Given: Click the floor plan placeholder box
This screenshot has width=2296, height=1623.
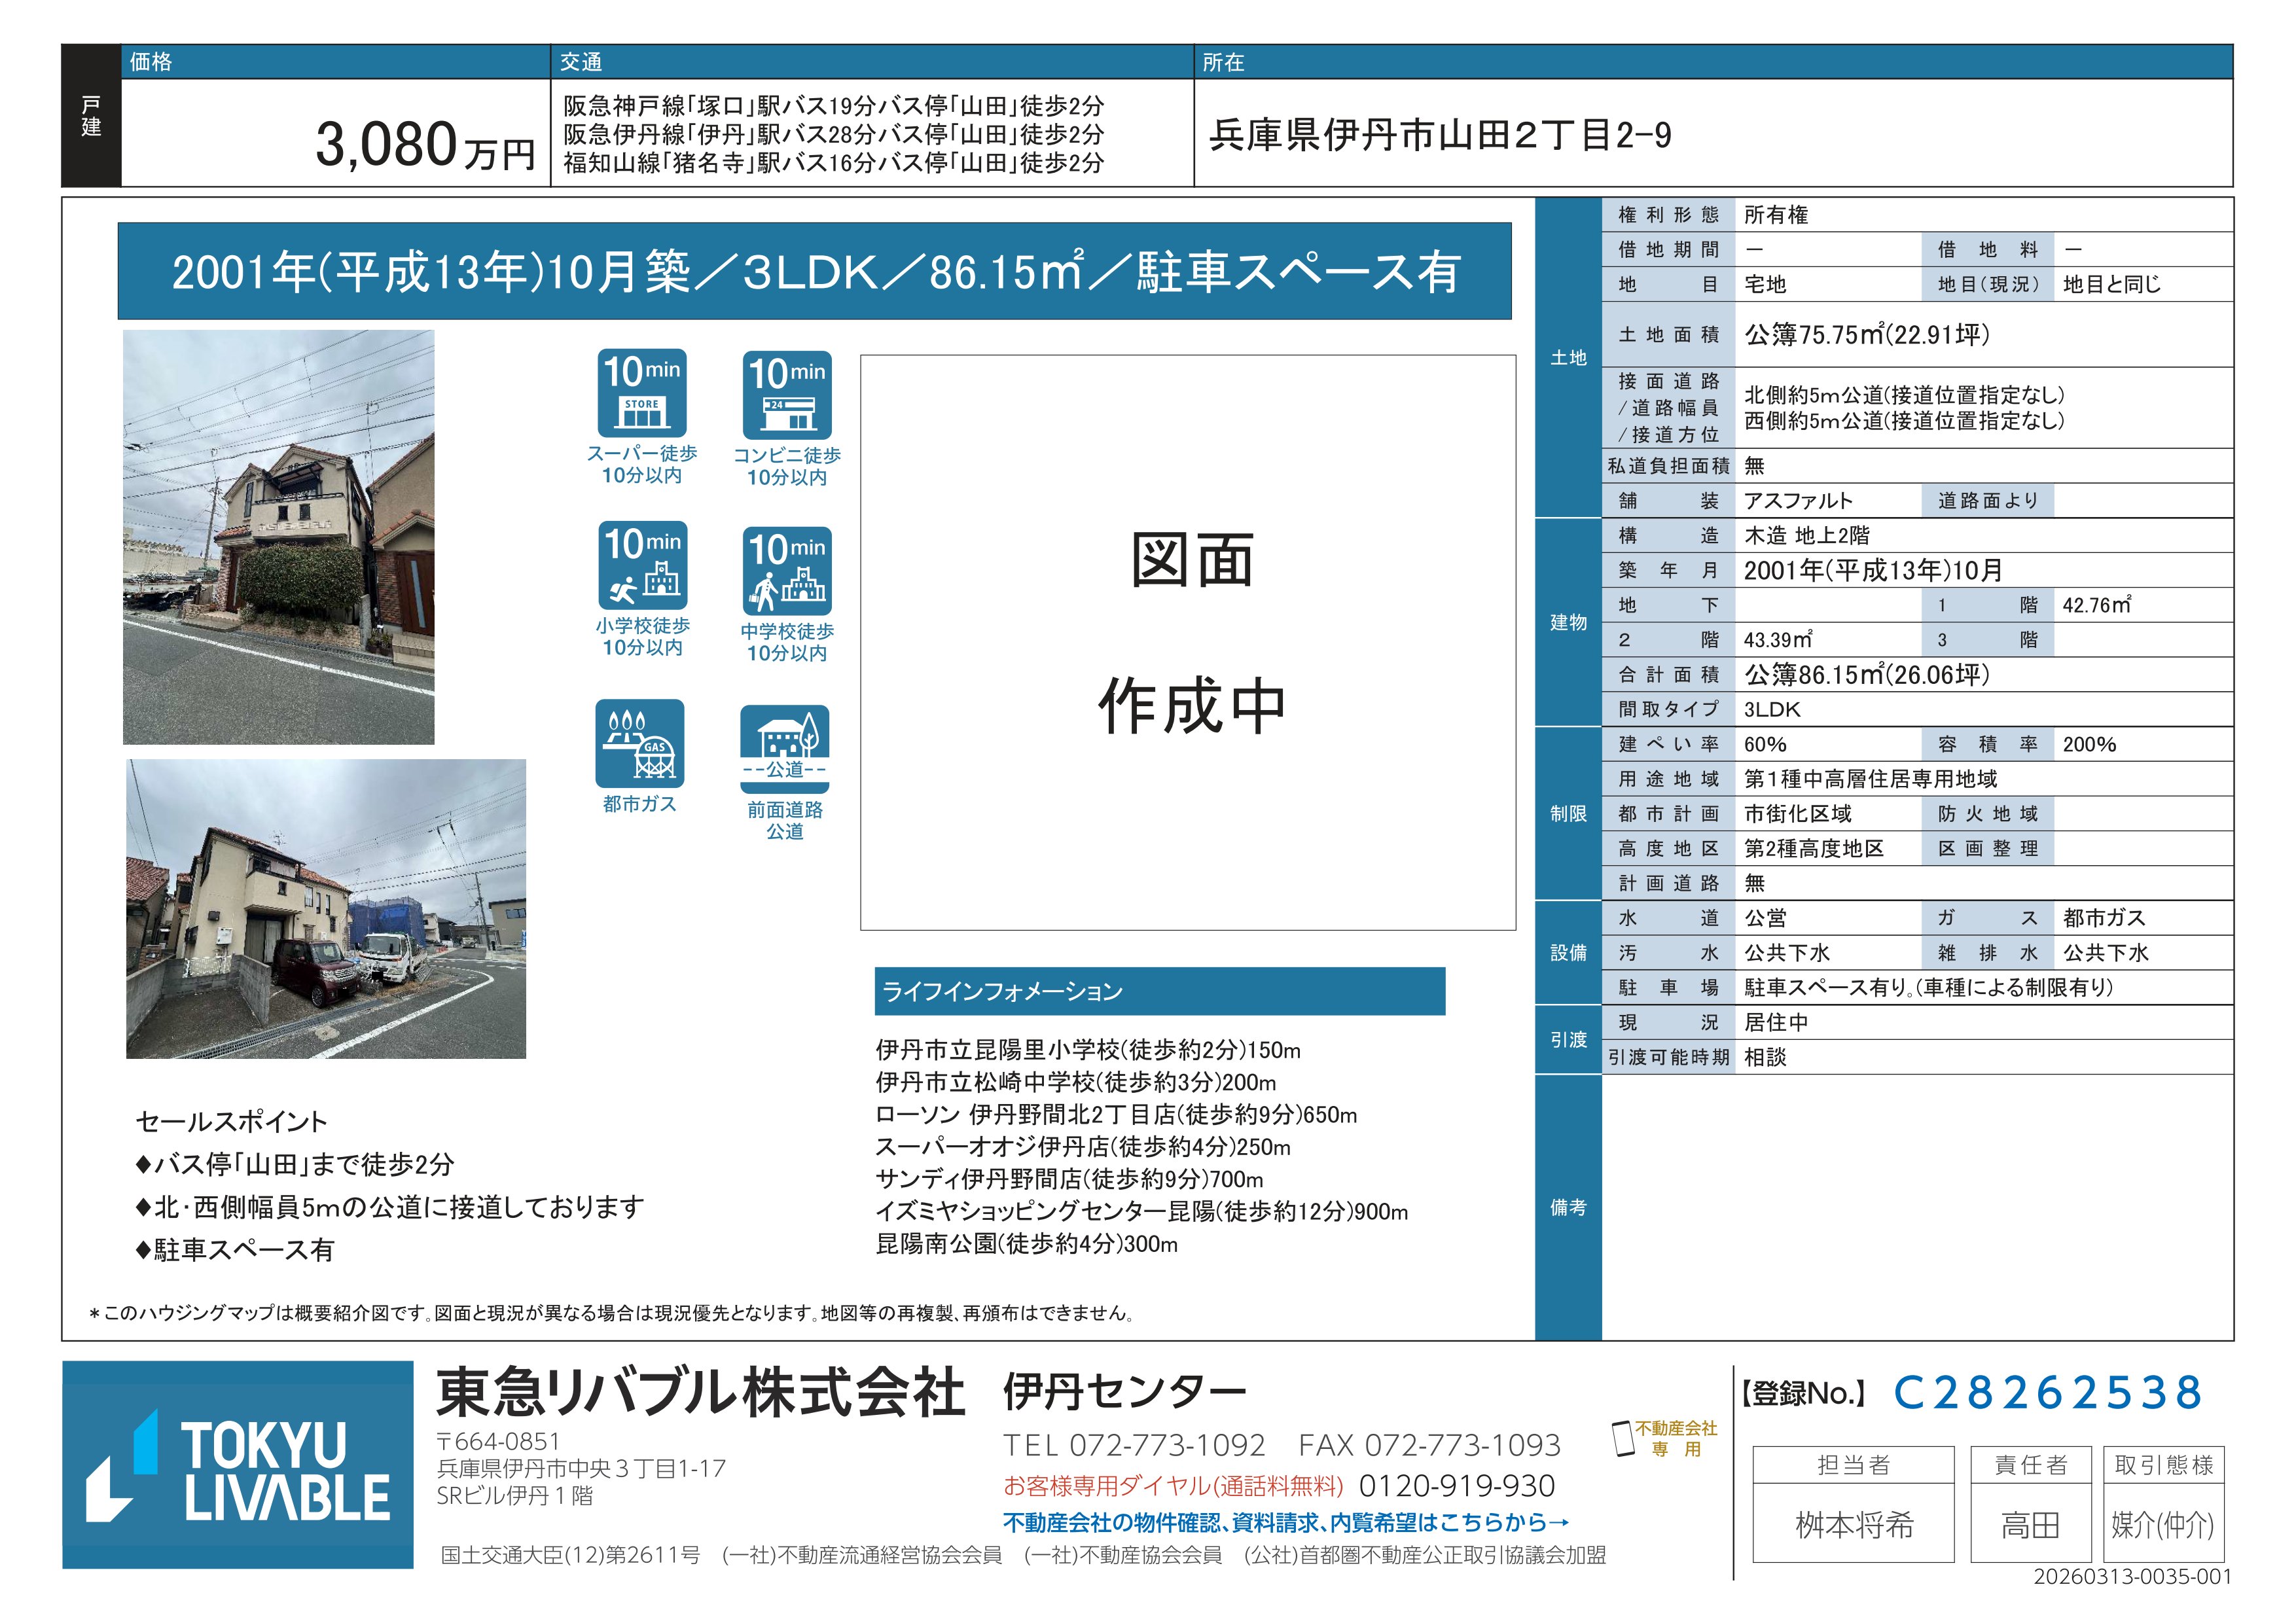Looking at the screenshot, I should (x=1187, y=642).
